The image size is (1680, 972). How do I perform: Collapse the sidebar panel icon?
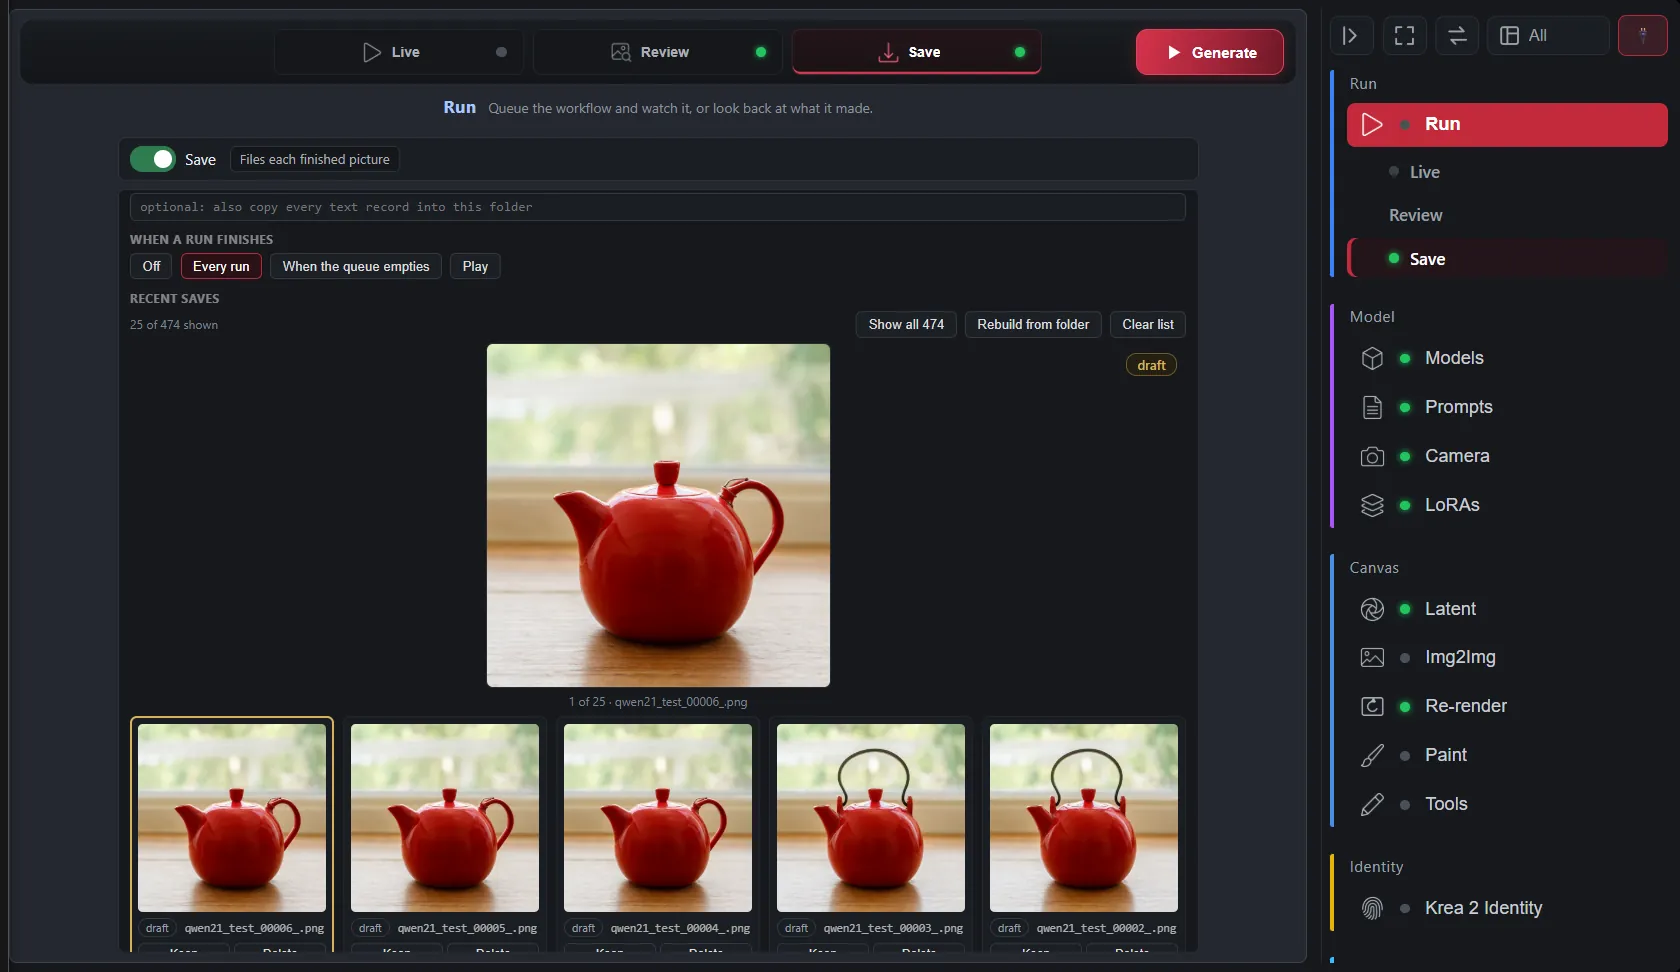point(1350,36)
